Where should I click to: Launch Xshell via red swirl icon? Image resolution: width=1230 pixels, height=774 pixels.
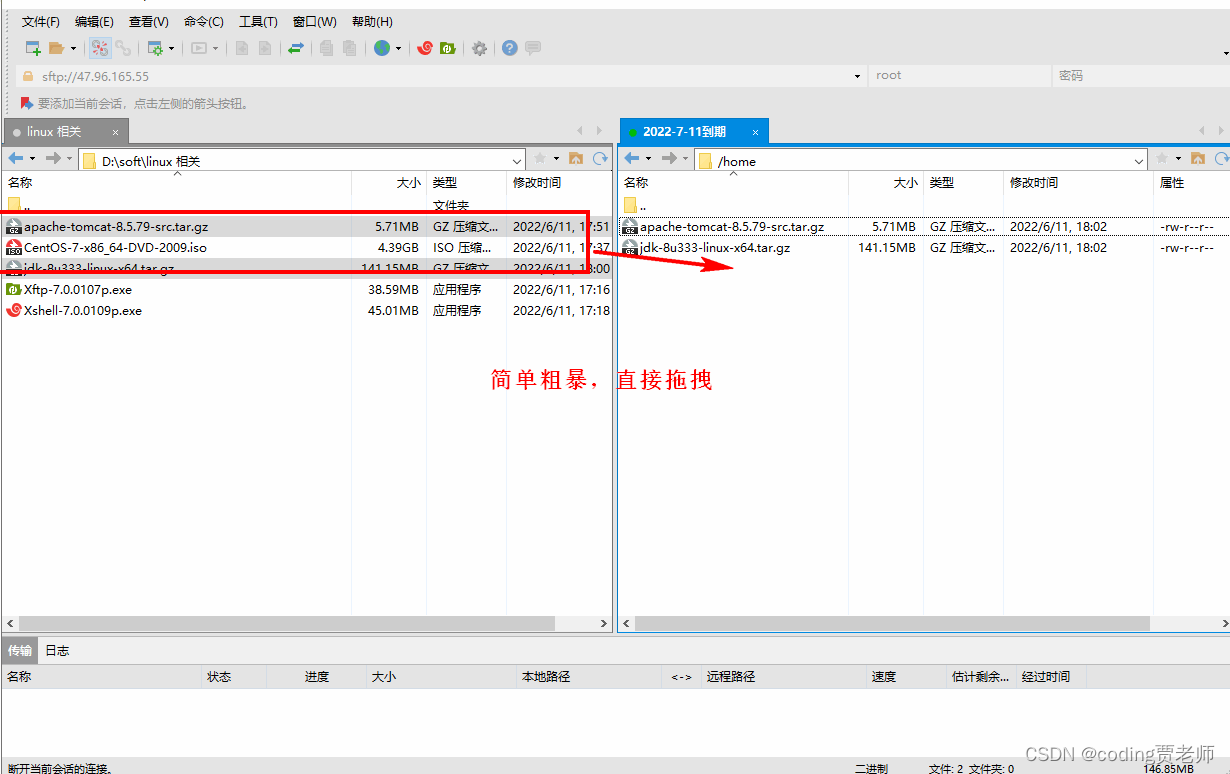point(425,48)
